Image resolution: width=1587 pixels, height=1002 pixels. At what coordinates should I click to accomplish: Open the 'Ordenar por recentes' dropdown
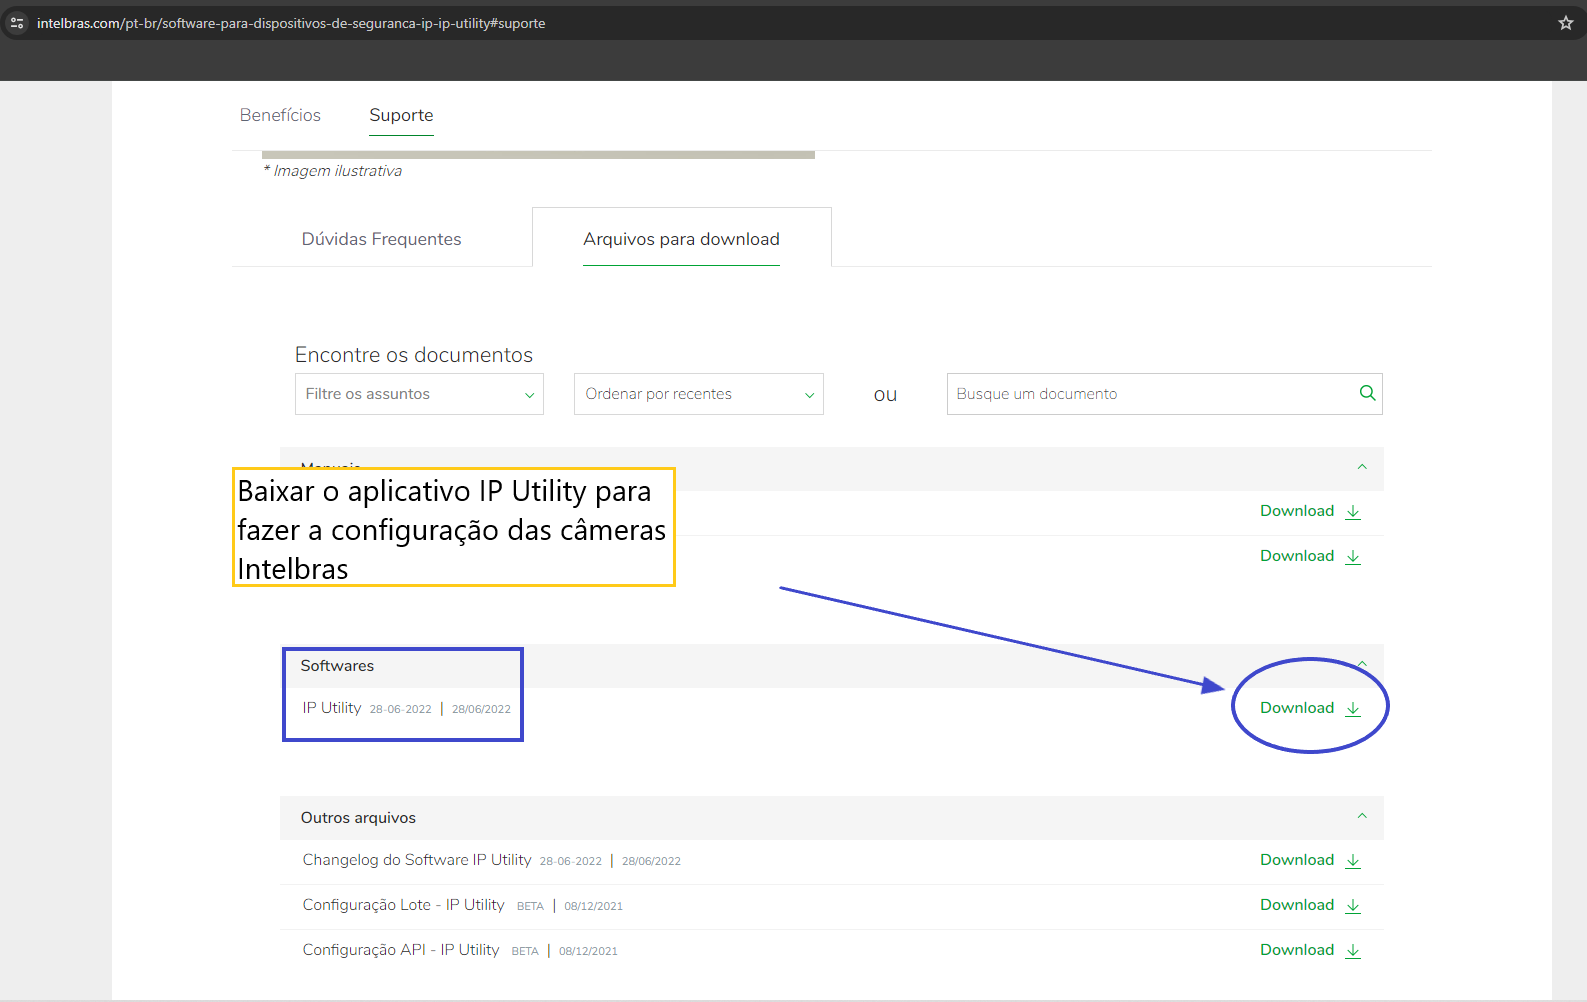699,394
